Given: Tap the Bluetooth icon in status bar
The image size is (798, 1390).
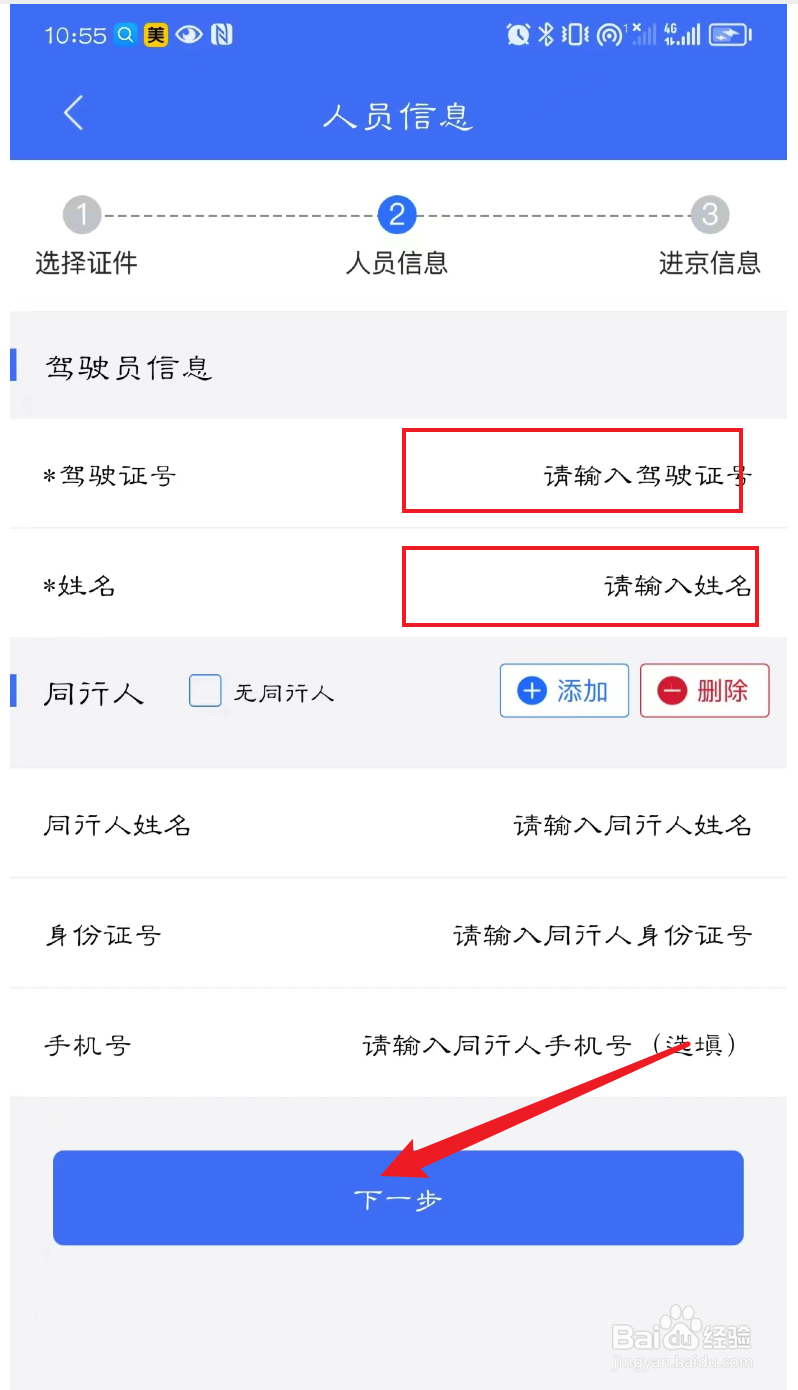Looking at the screenshot, I should point(546,35).
